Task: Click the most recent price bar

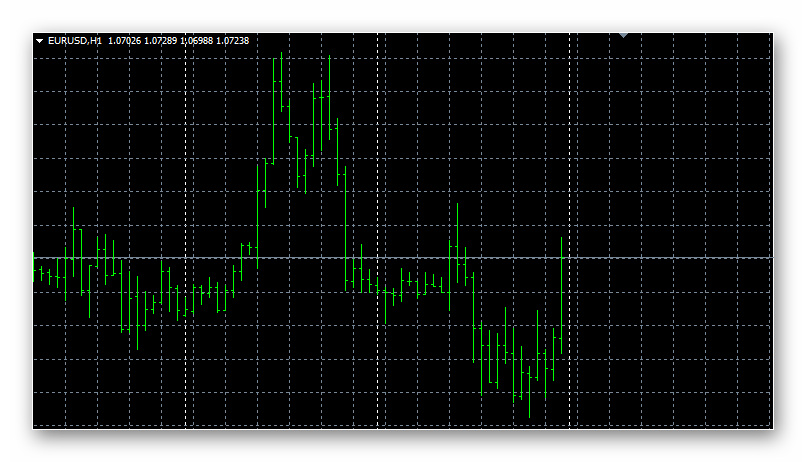Action: click(561, 300)
